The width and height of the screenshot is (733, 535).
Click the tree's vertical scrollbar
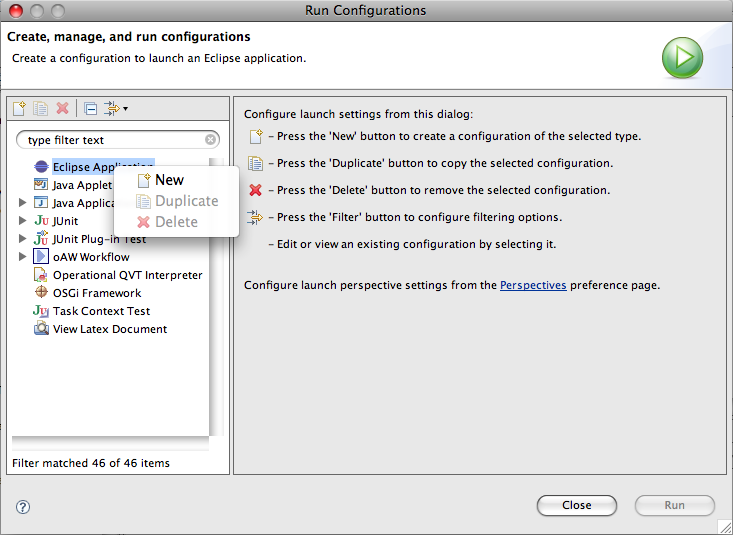[216, 297]
